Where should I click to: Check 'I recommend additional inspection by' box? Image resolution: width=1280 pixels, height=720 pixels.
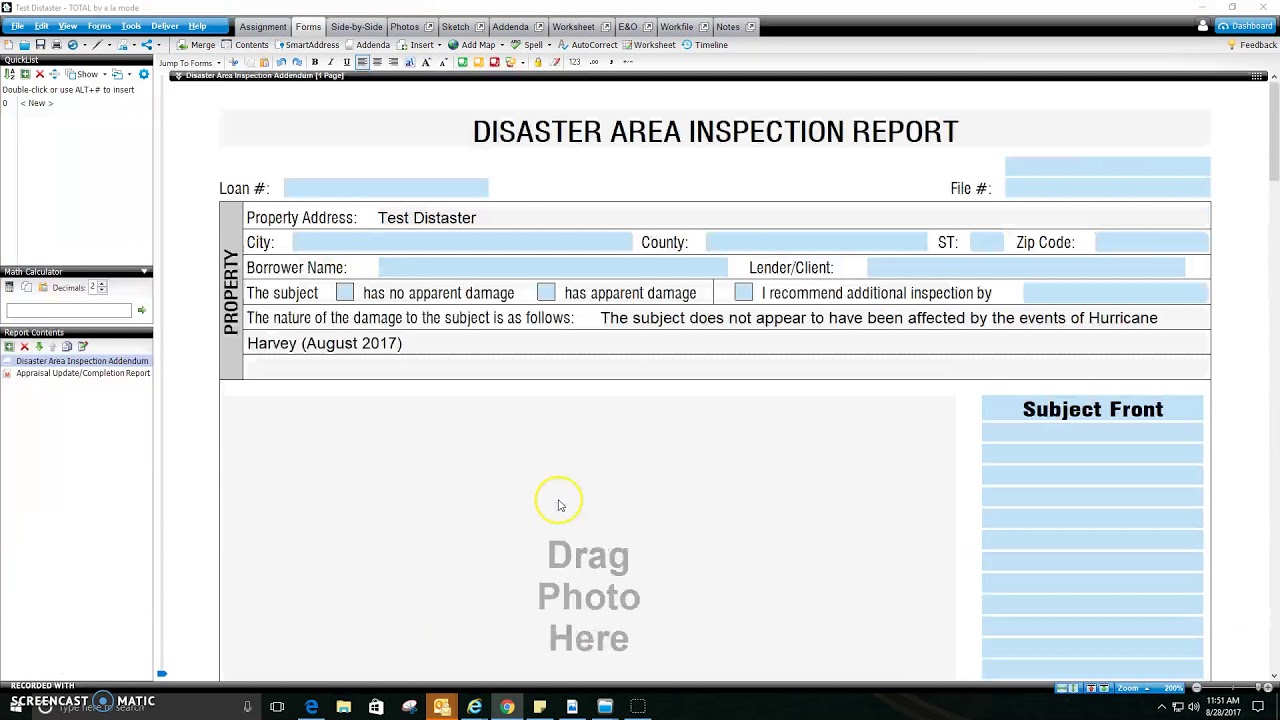tap(743, 292)
